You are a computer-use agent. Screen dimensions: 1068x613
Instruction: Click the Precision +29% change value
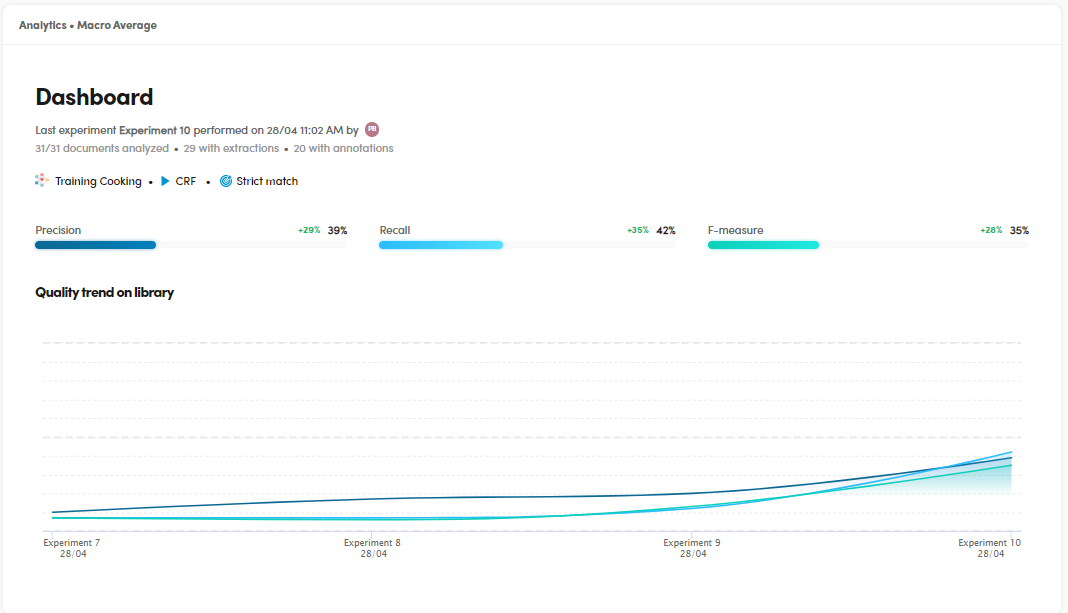coord(309,230)
